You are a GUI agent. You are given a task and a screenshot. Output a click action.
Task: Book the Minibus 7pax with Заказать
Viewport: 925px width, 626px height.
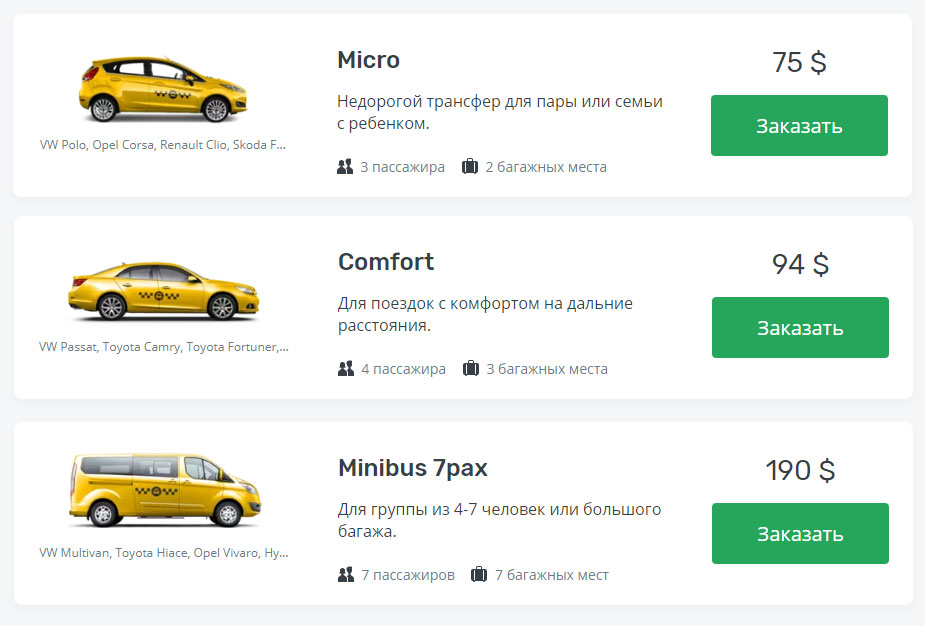(x=800, y=533)
